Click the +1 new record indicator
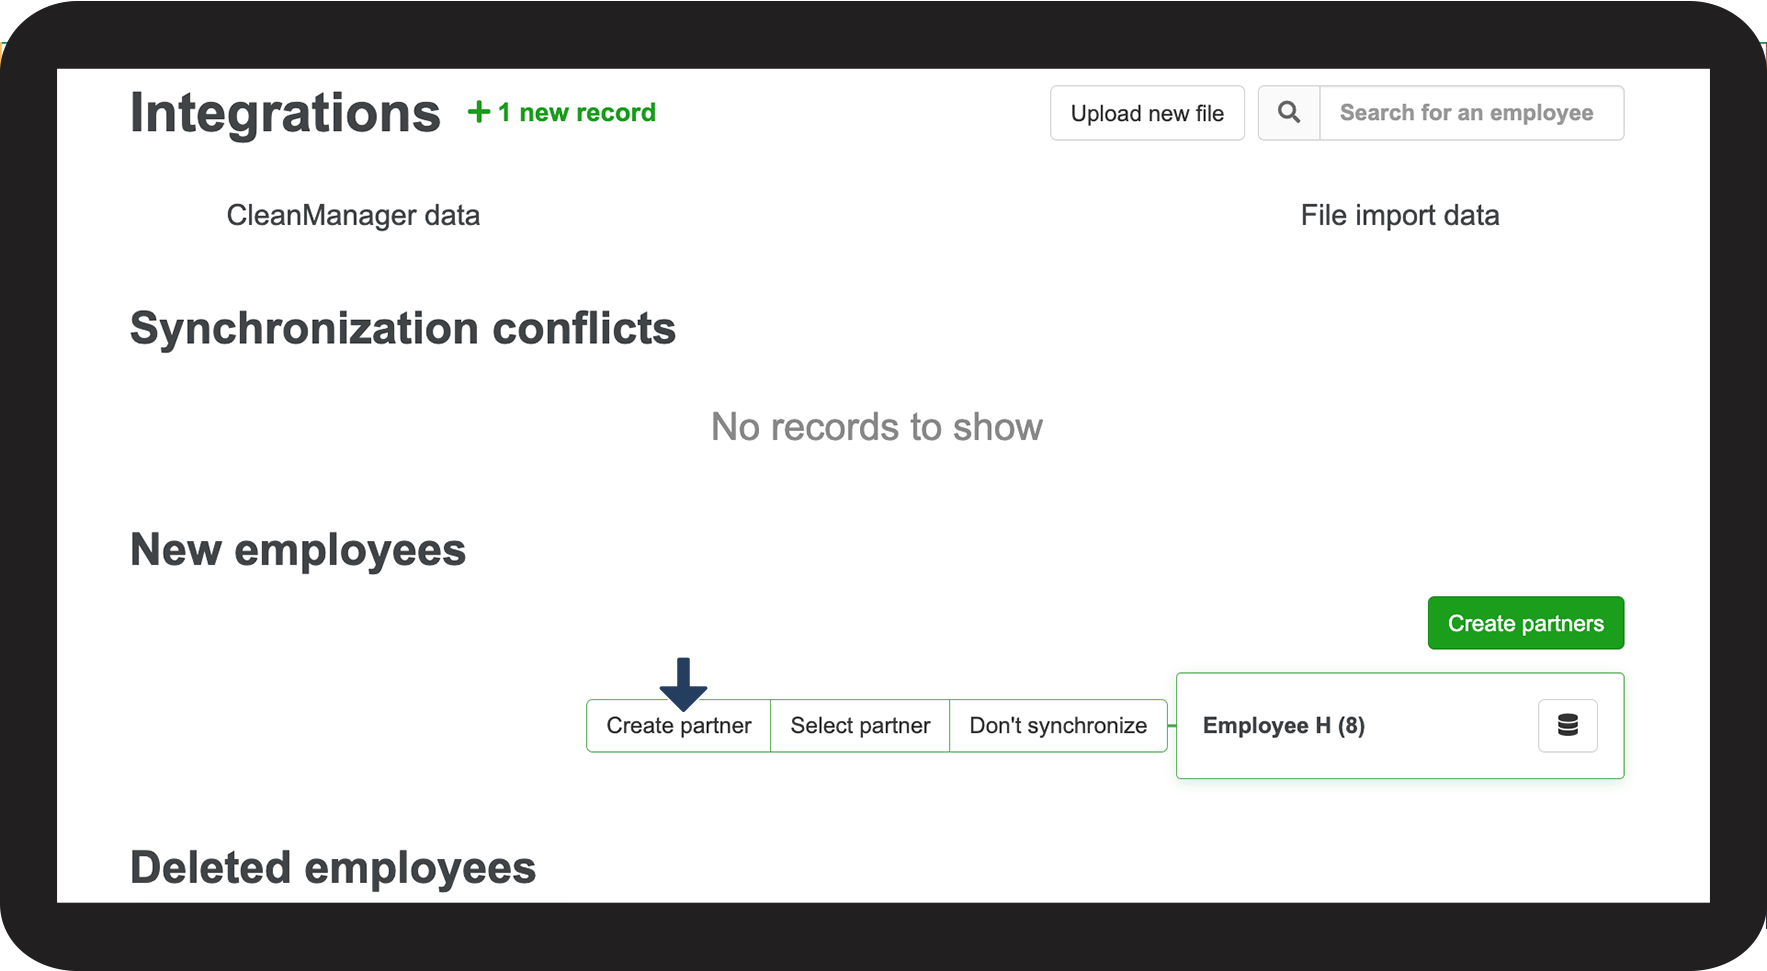The image size is (1767, 971). [x=562, y=112]
